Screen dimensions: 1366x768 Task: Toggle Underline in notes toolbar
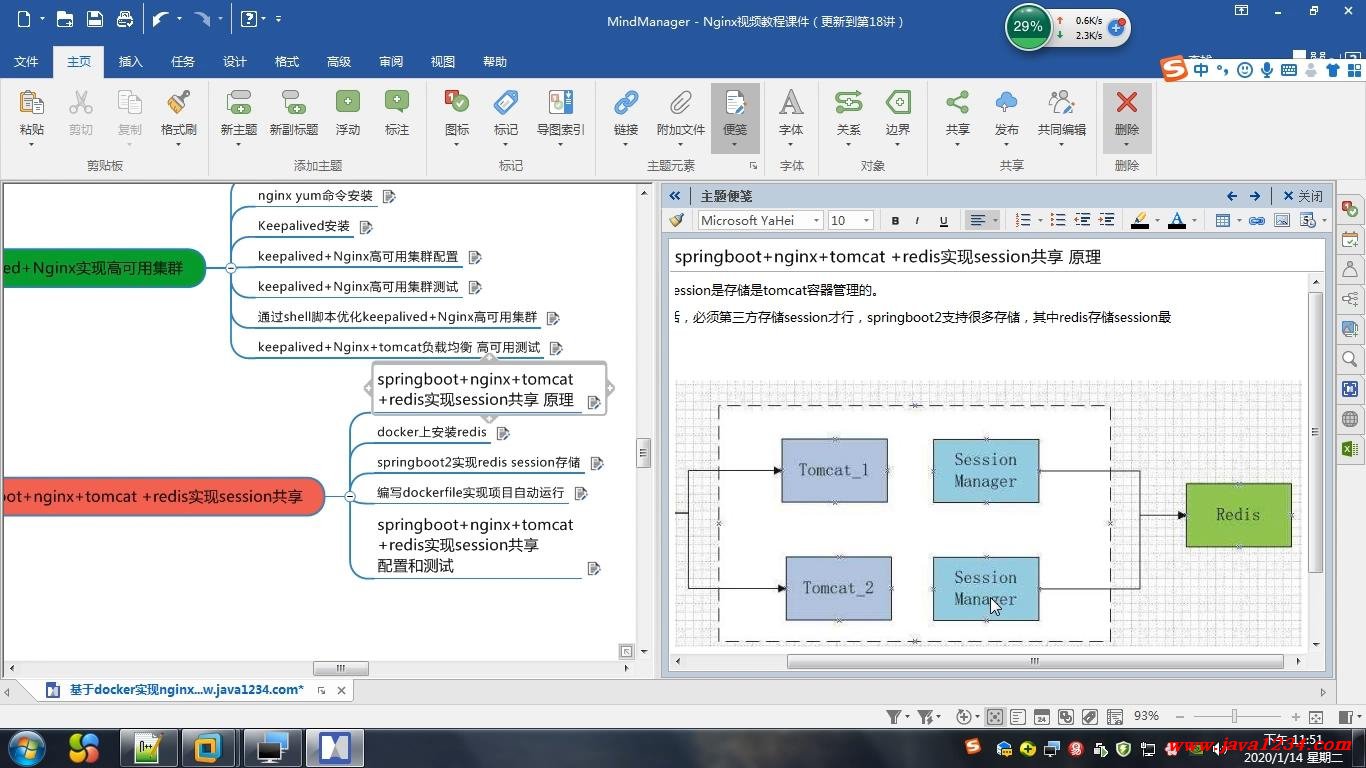(943, 220)
